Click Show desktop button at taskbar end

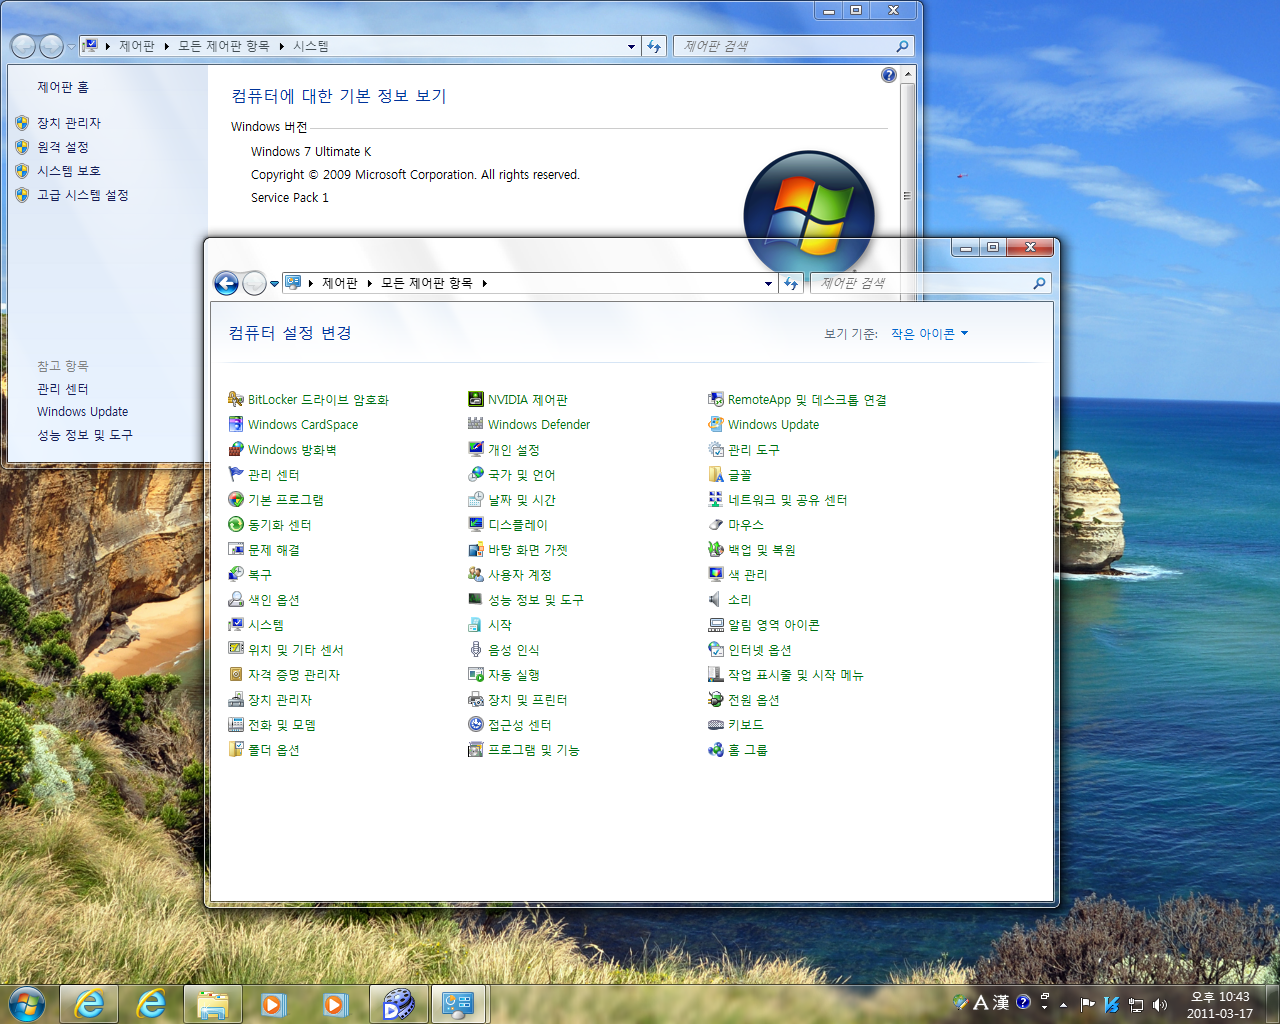tap(1272, 1004)
